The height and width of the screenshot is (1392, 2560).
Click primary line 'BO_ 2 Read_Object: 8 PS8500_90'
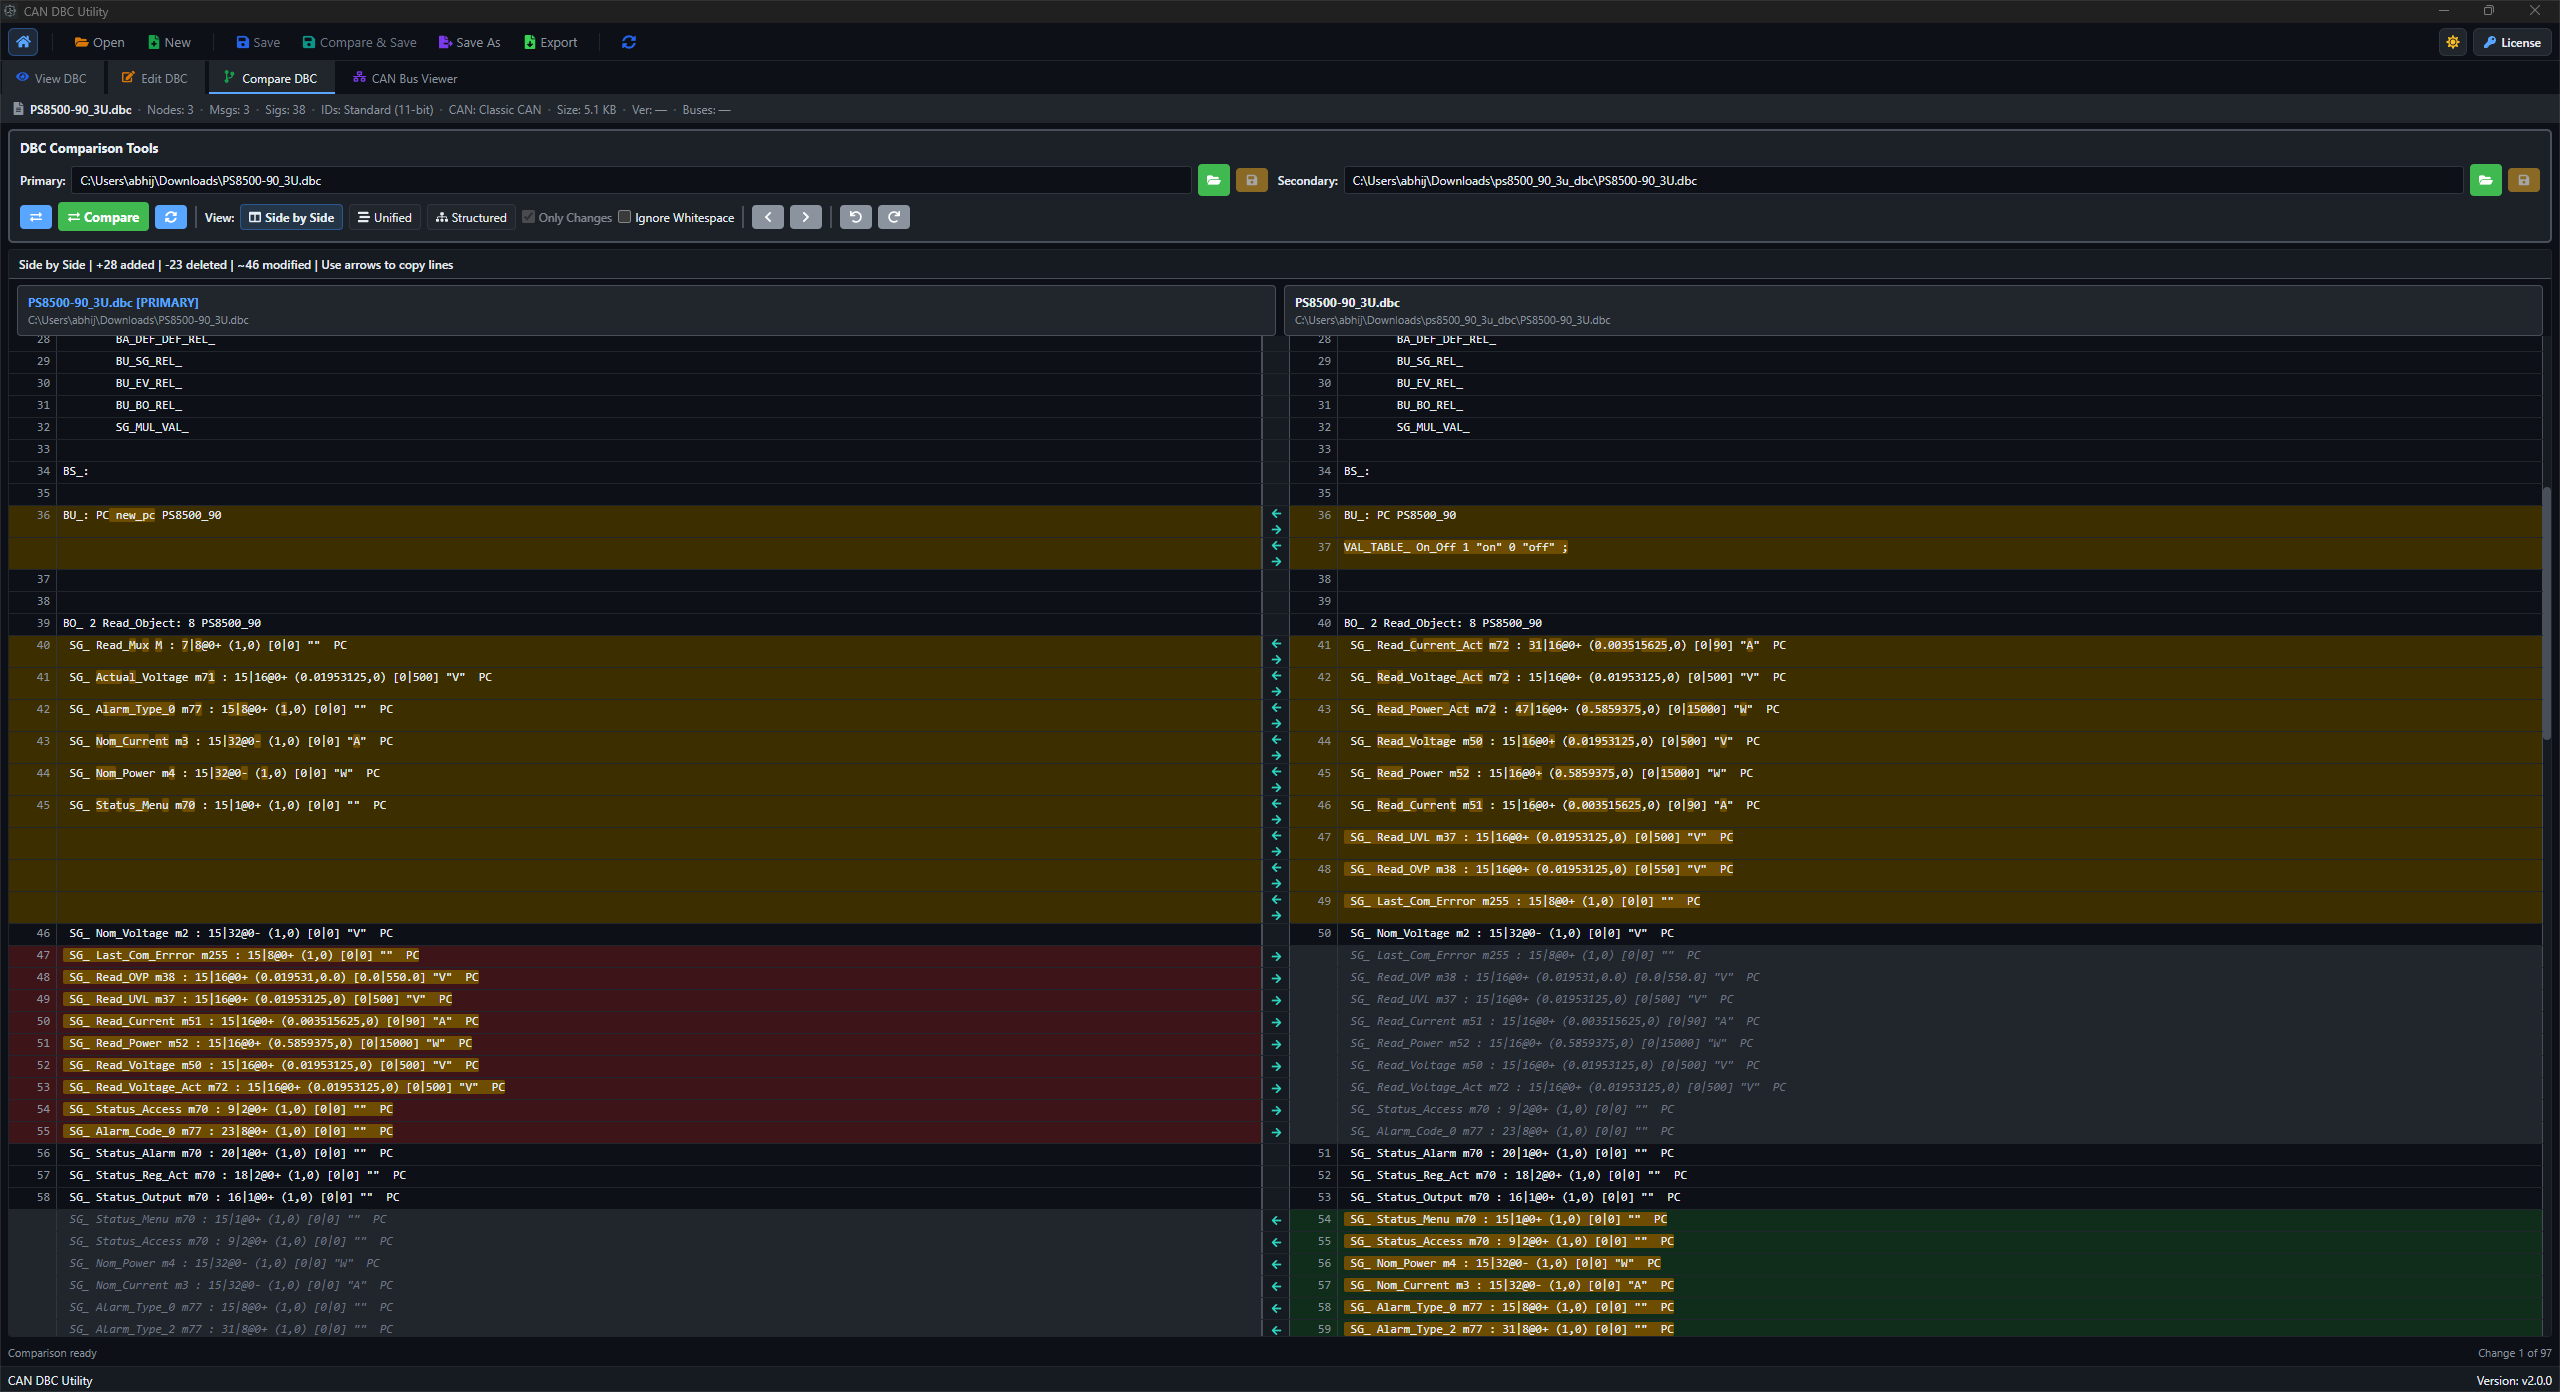(x=162, y=623)
